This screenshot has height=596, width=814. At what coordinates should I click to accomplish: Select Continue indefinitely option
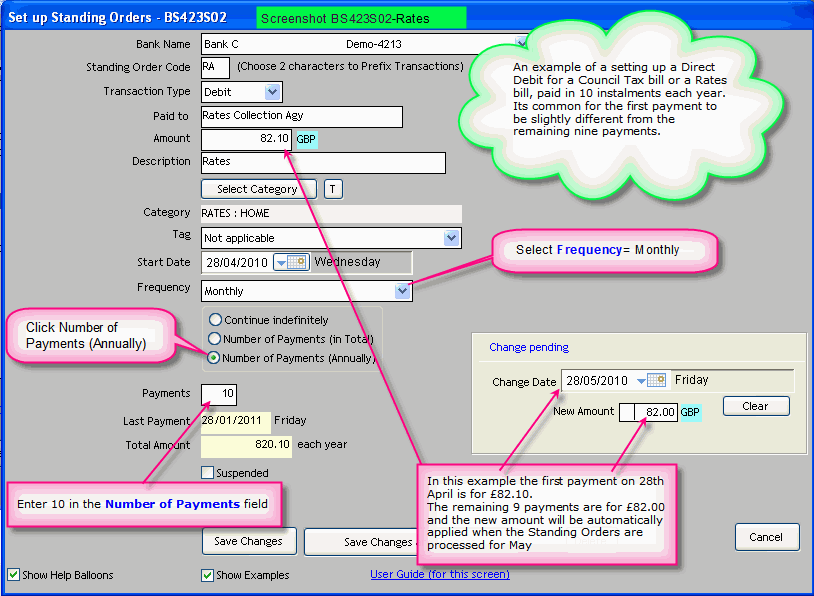[215, 320]
